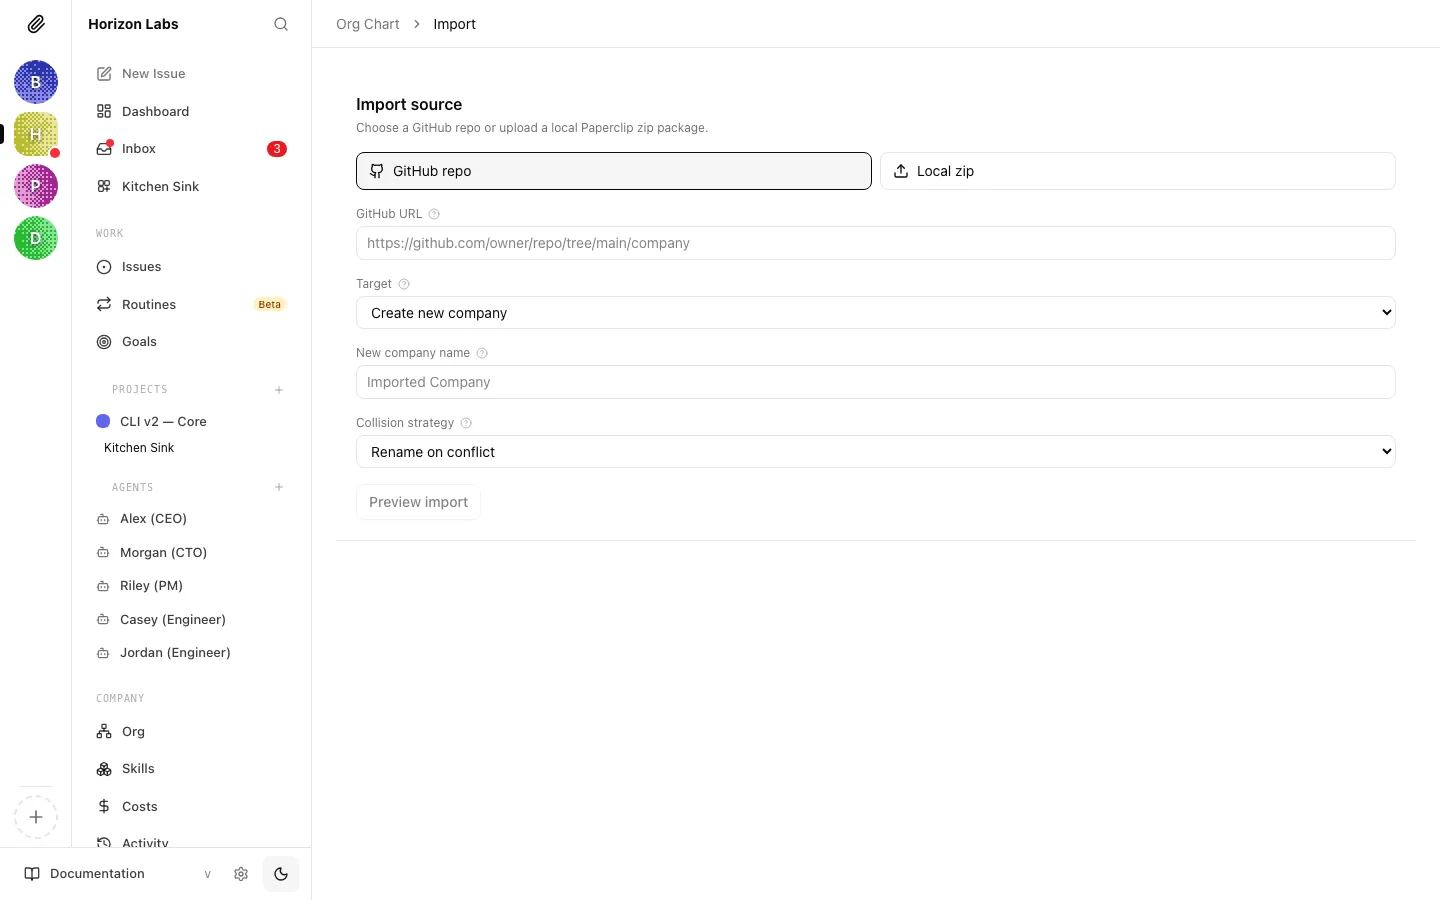The width and height of the screenshot is (1440, 900).
Task: Click the GitHub URL input field
Action: [x=876, y=243]
